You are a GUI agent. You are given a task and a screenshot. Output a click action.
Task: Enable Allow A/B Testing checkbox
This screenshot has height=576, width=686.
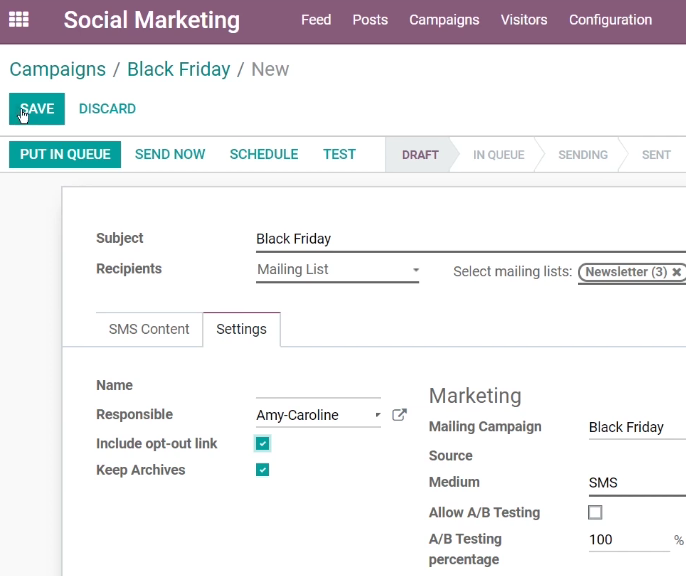point(595,512)
